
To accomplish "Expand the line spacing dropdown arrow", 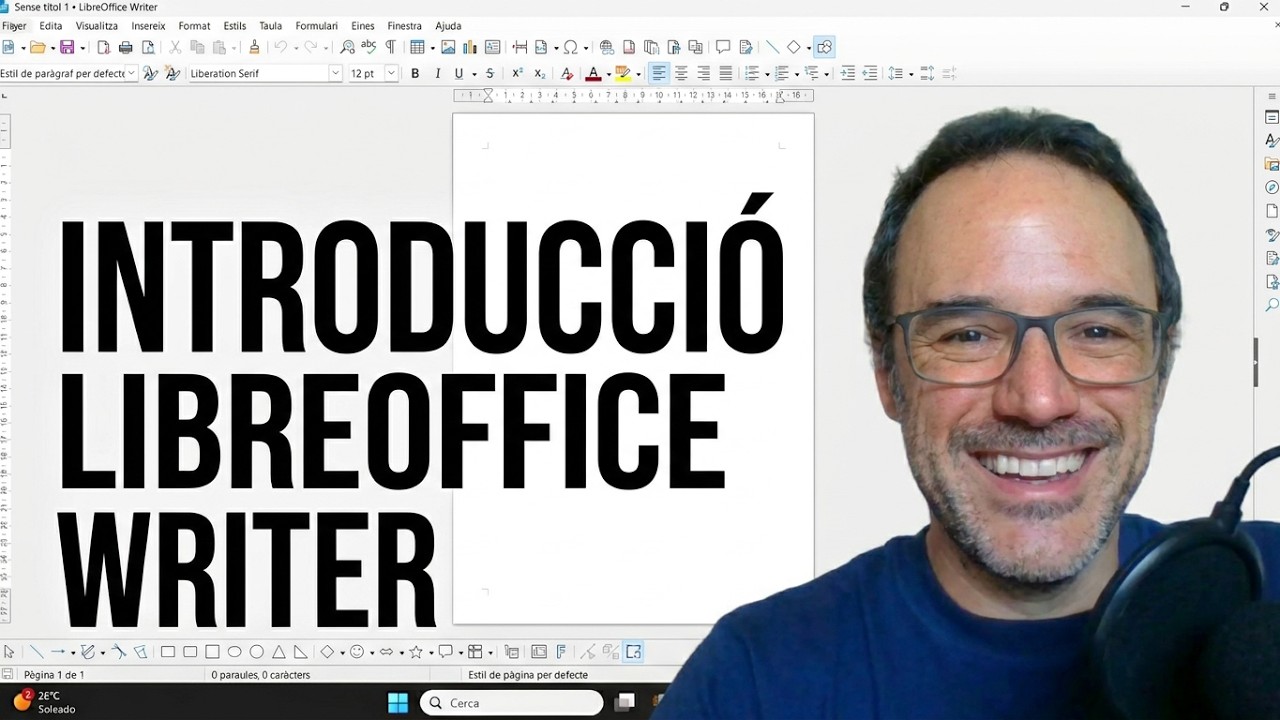I will tap(911, 74).
